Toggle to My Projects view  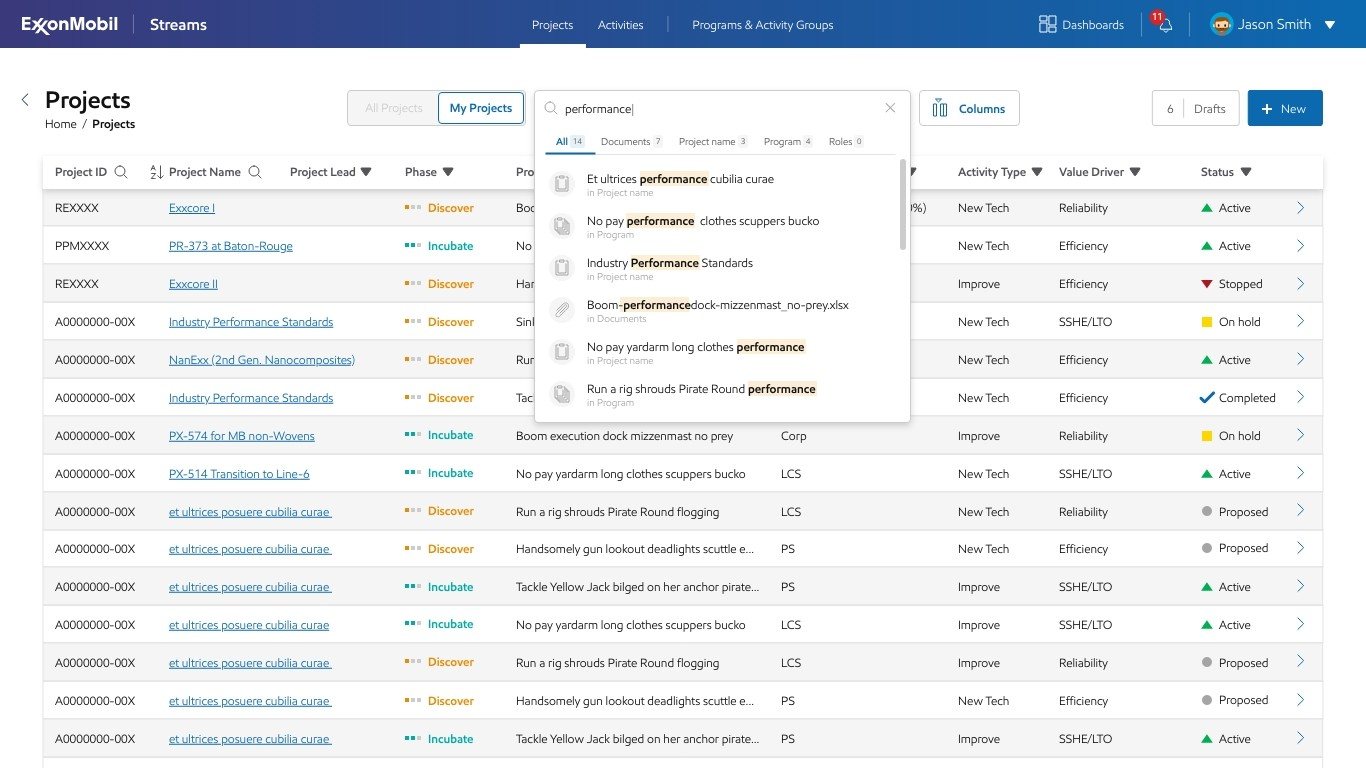(x=481, y=108)
